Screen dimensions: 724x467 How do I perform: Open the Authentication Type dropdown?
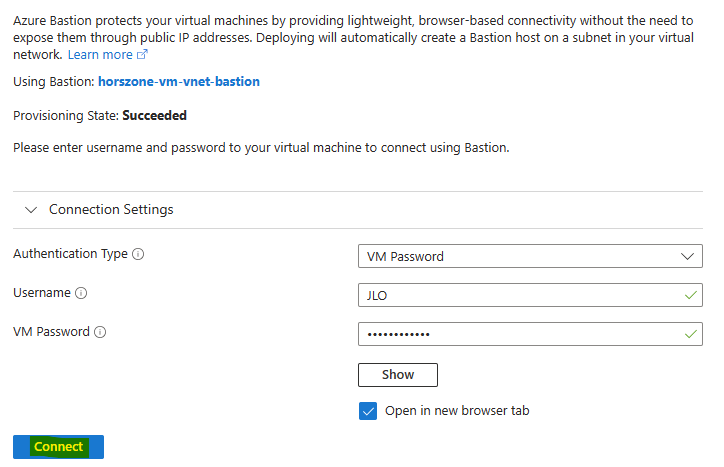tap(530, 256)
